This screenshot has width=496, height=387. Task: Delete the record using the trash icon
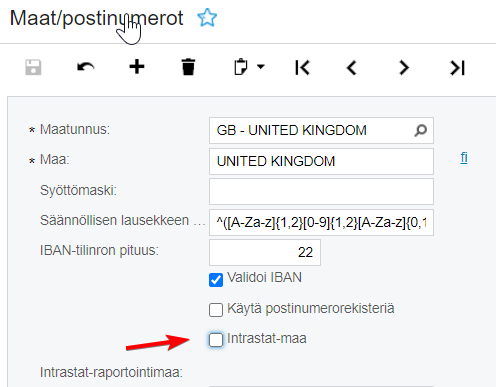pos(188,67)
